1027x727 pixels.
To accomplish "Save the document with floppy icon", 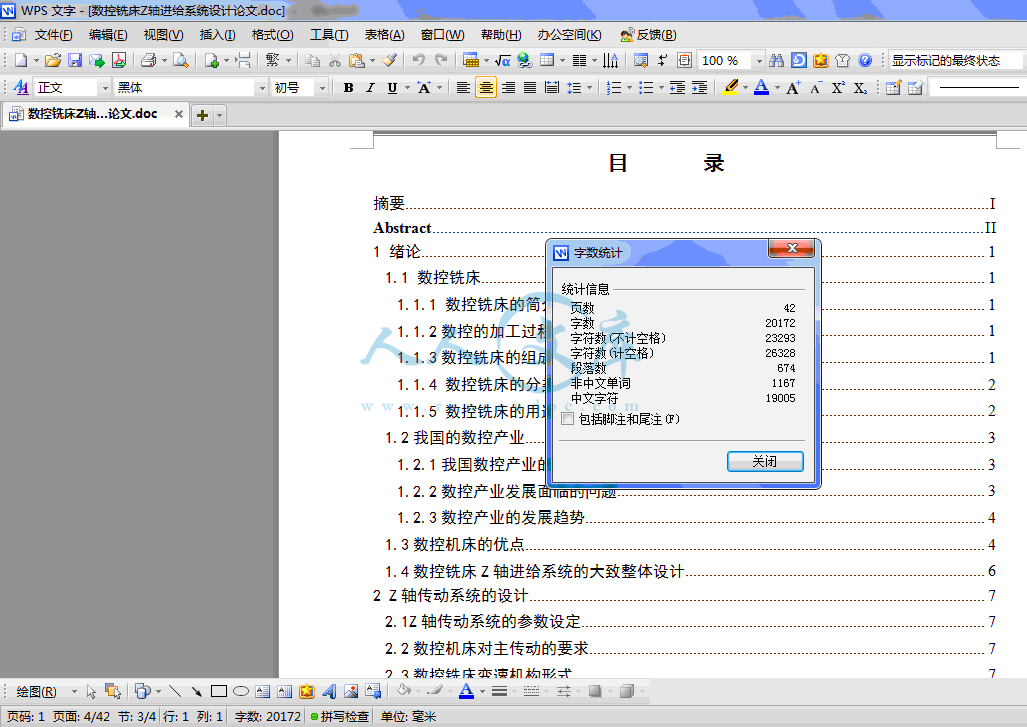I will (x=75, y=61).
